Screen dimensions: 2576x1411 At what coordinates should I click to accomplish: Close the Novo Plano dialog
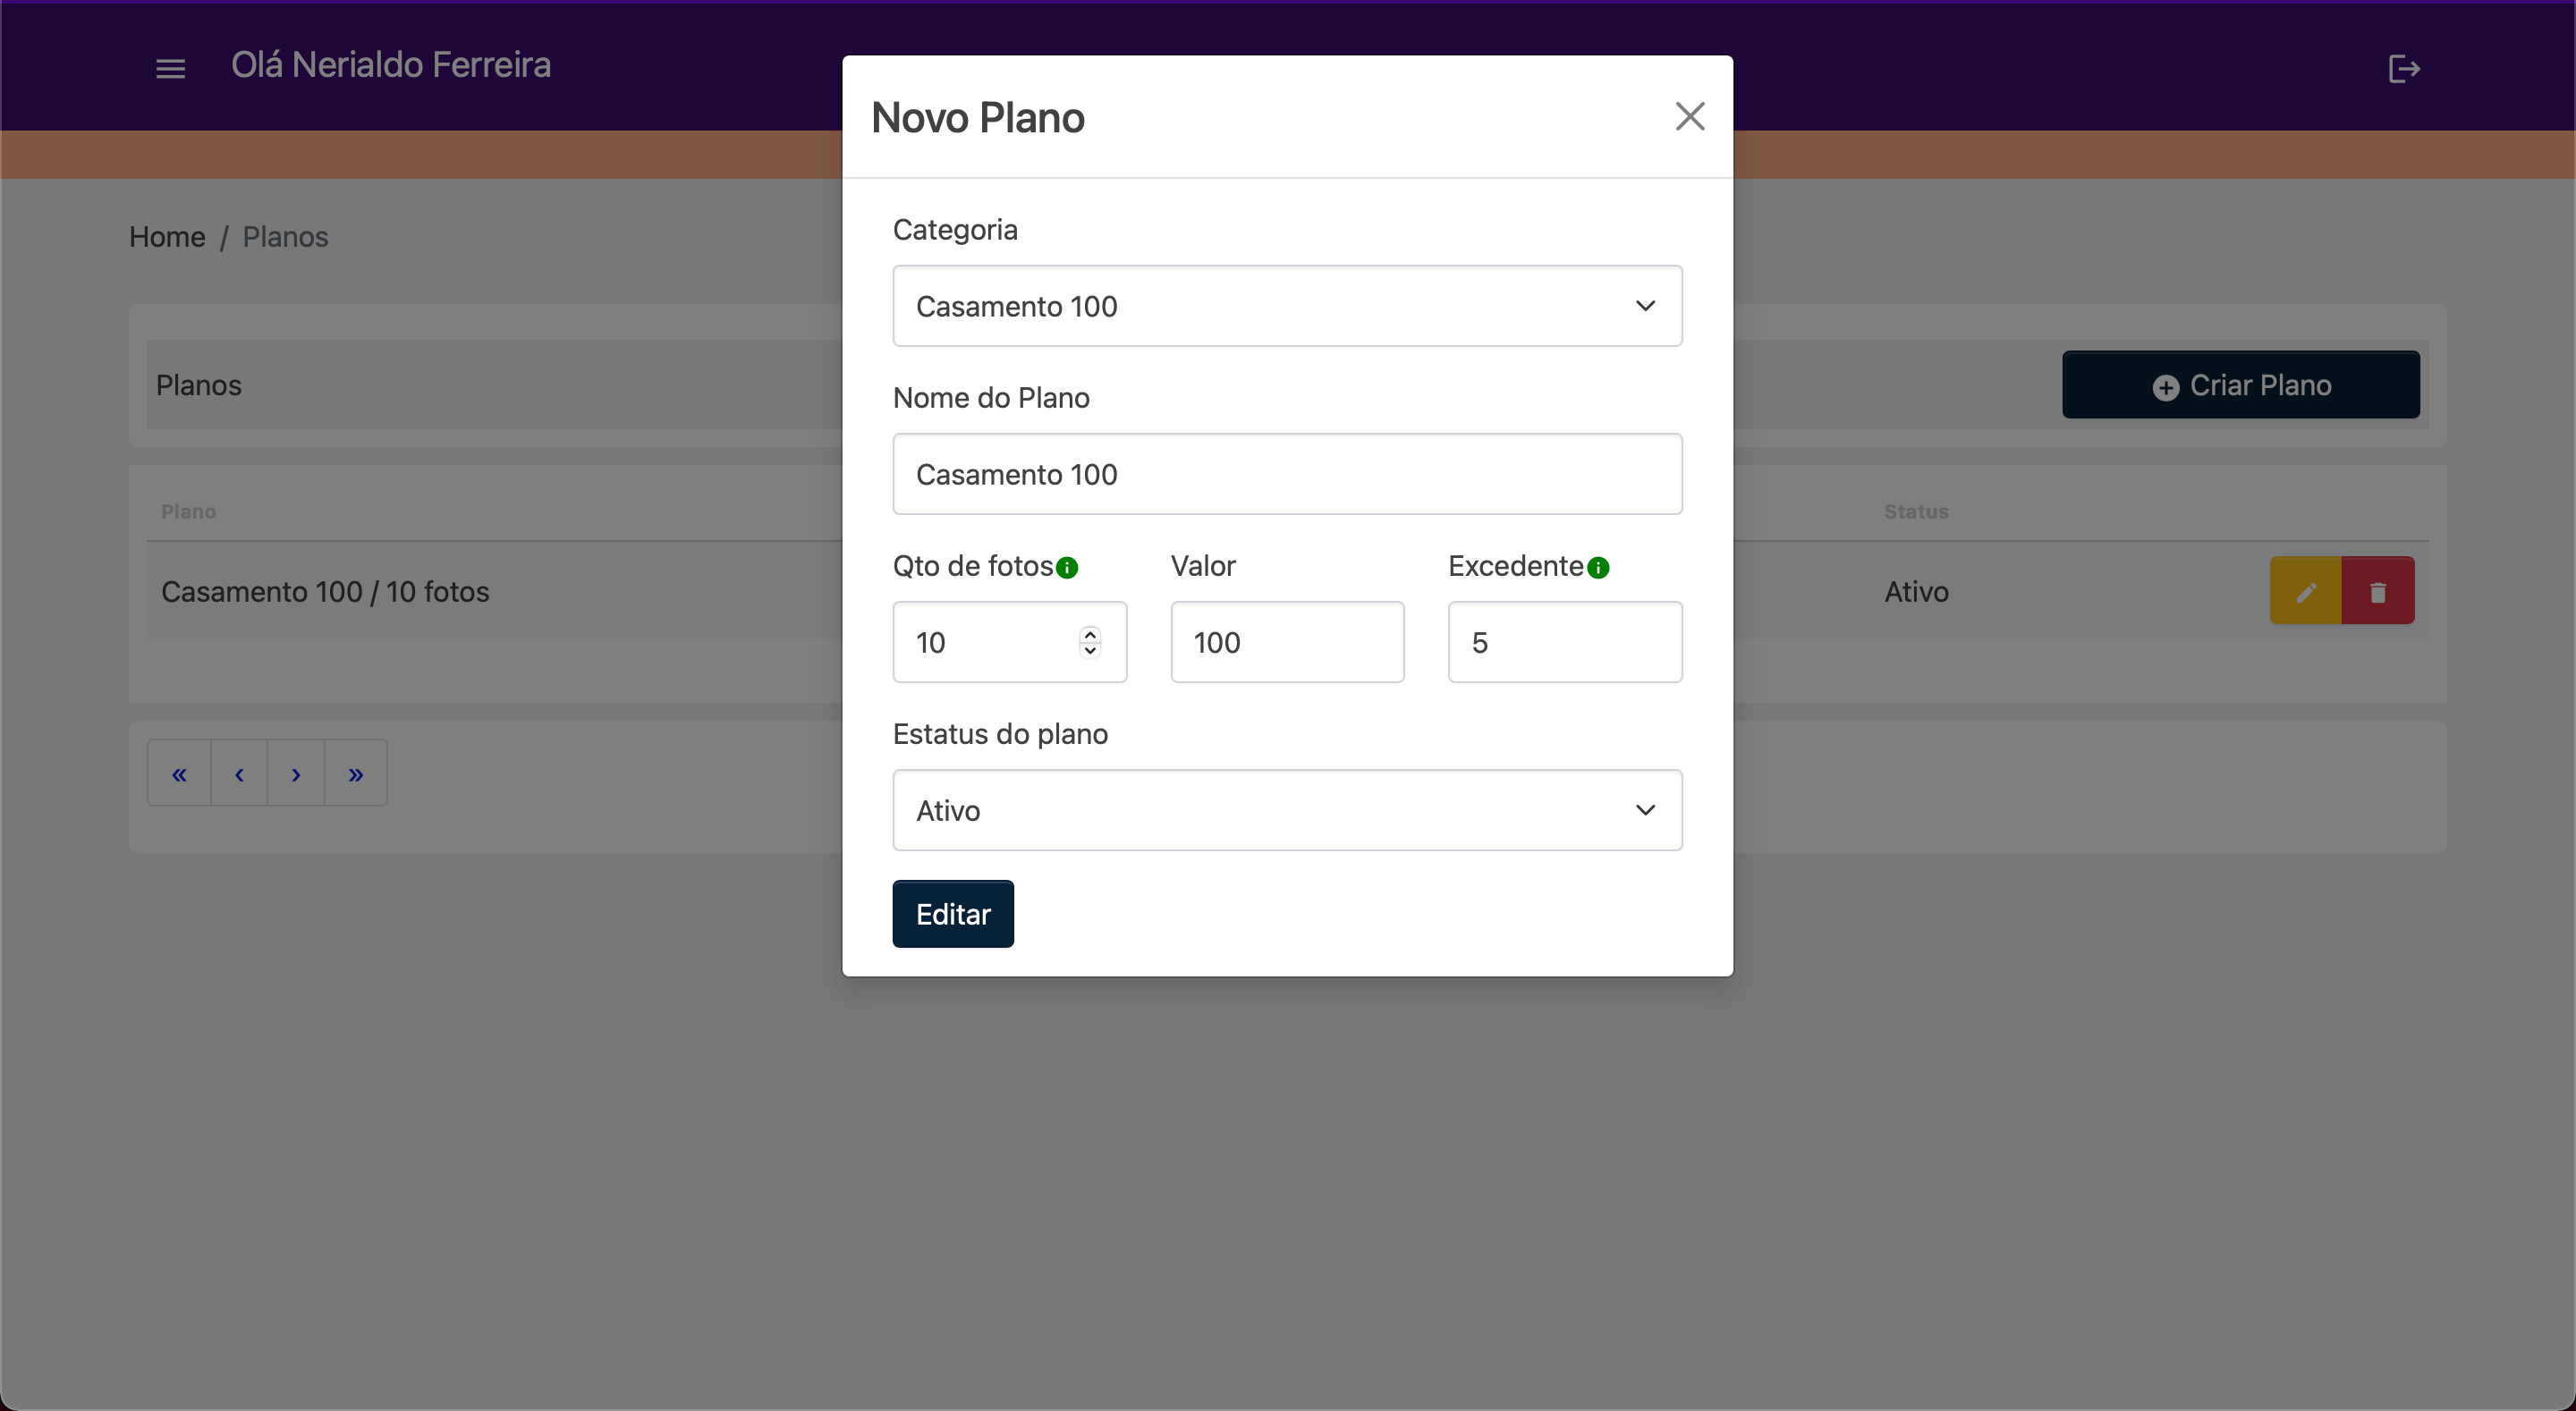point(1689,117)
